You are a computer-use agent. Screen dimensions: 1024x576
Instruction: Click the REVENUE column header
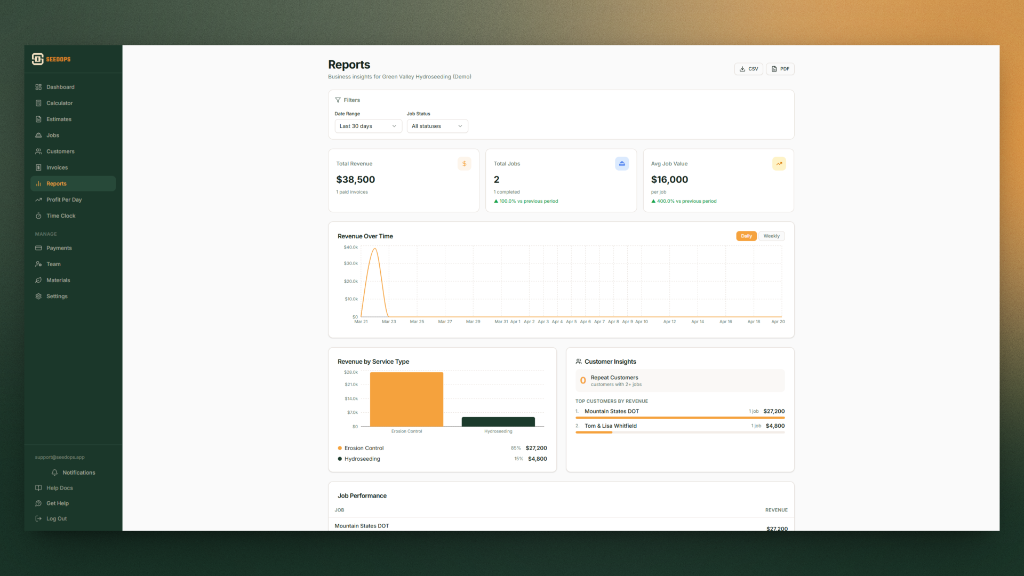click(x=776, y=510)
